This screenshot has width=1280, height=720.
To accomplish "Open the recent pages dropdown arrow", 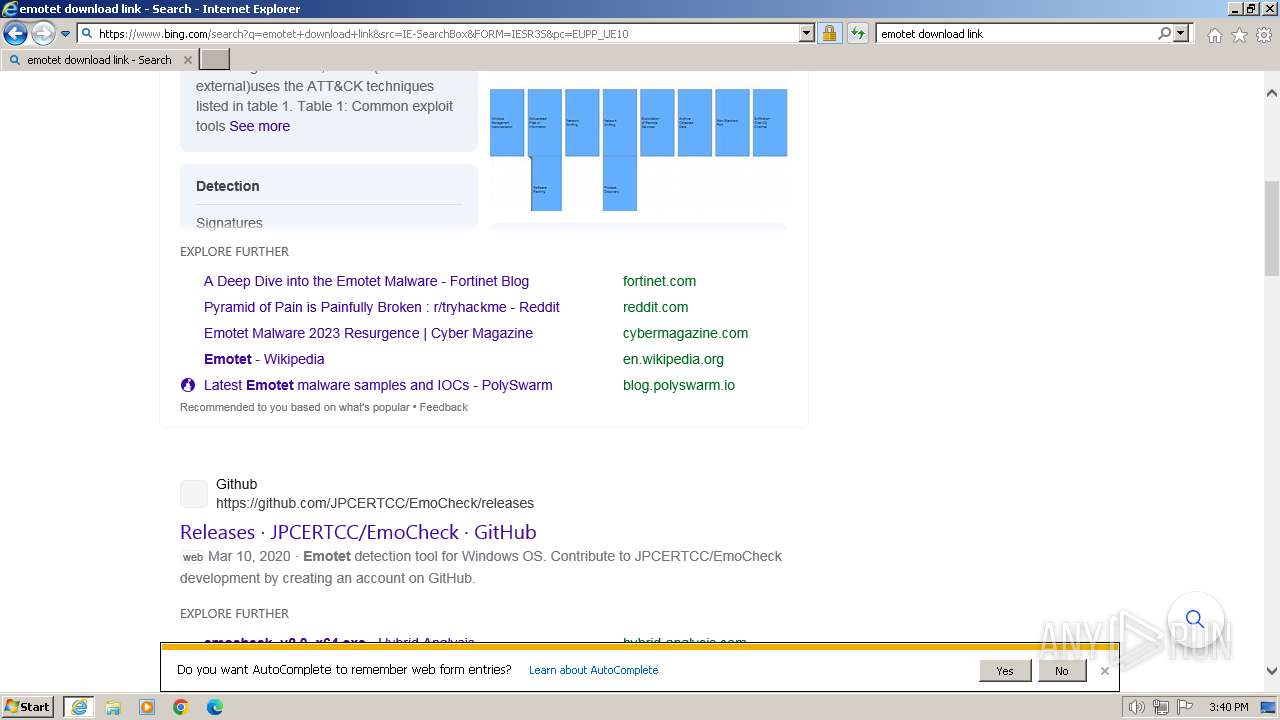I will coord(66,34).
